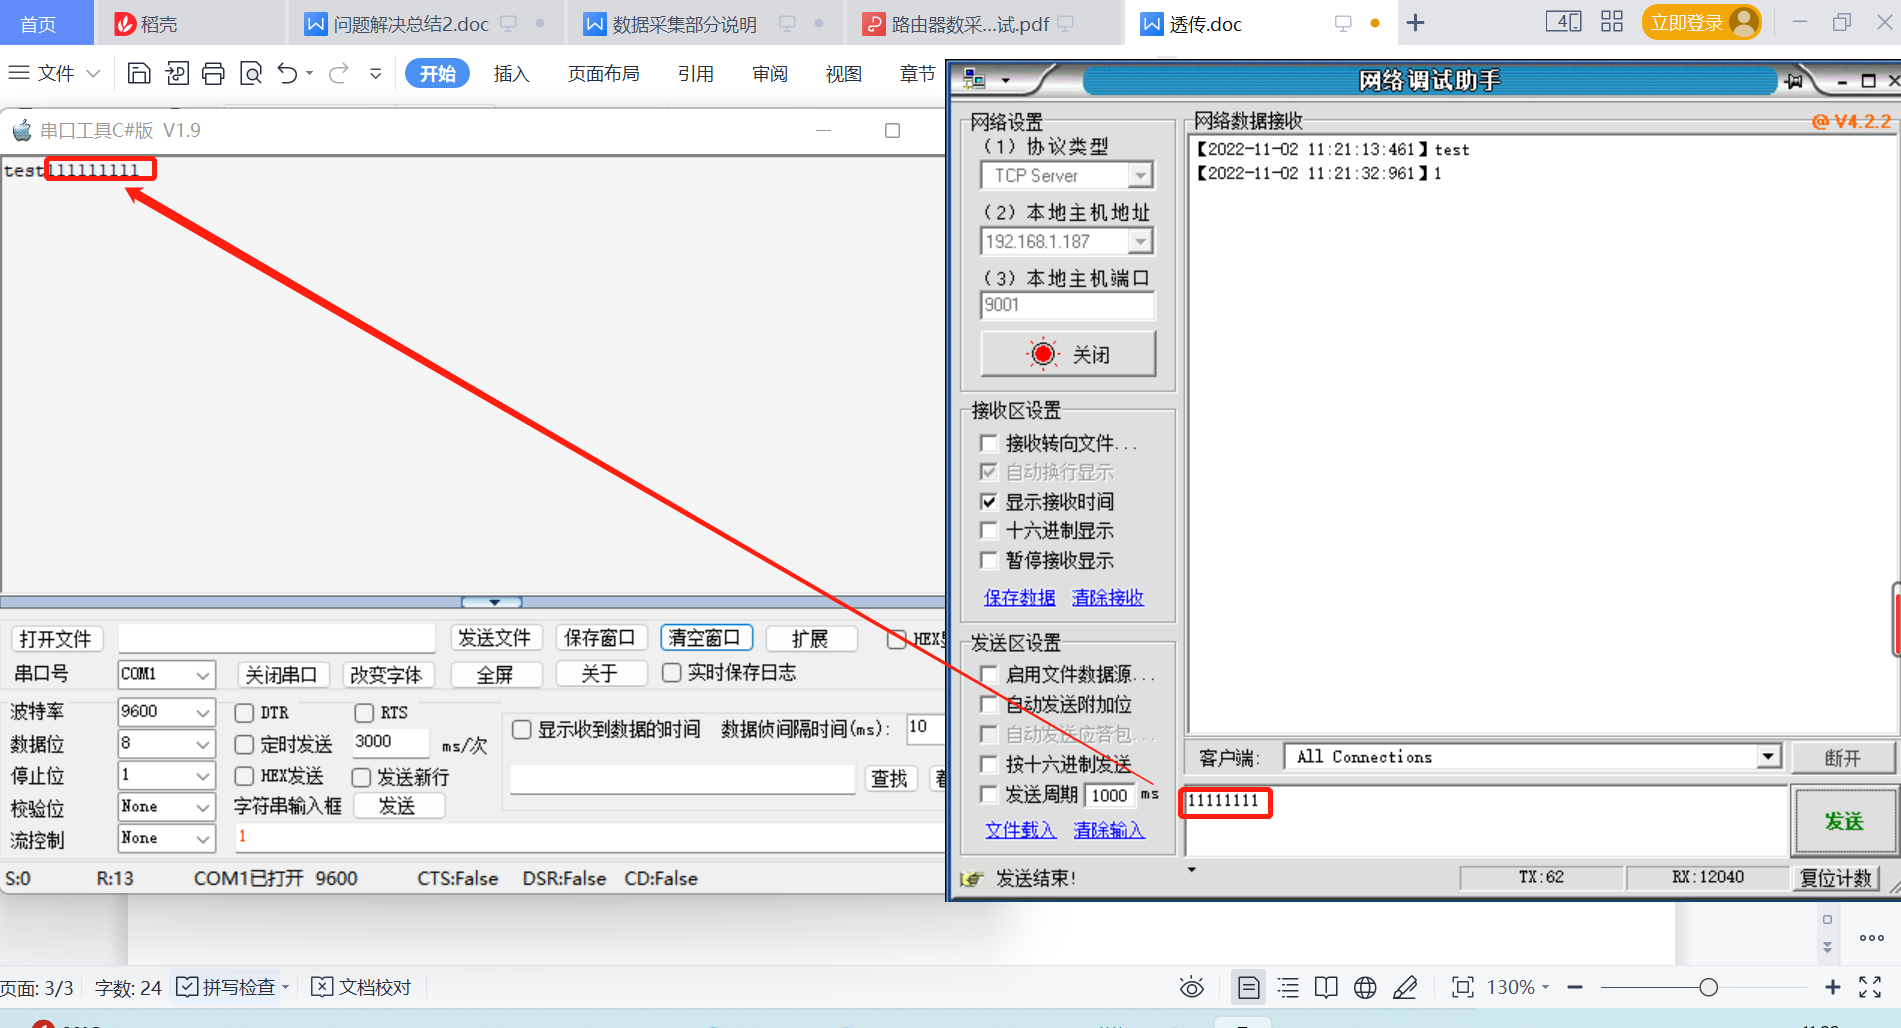Switch to the 插入 ribbon tab
This screenshot has height=1028, width=1901.
pos(511,72)
